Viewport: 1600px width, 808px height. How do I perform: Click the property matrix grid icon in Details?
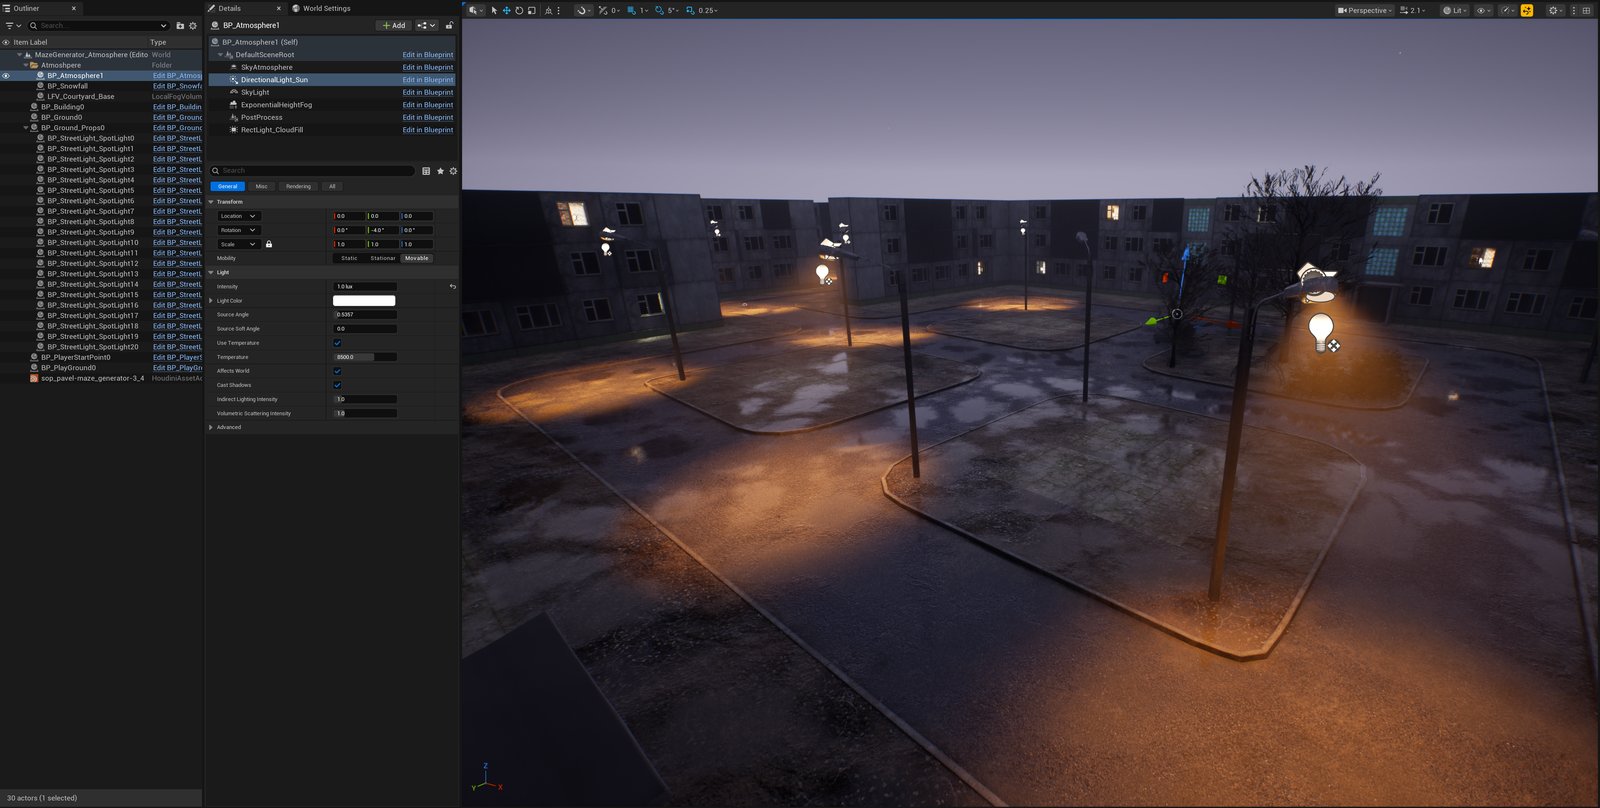point(426,171)
